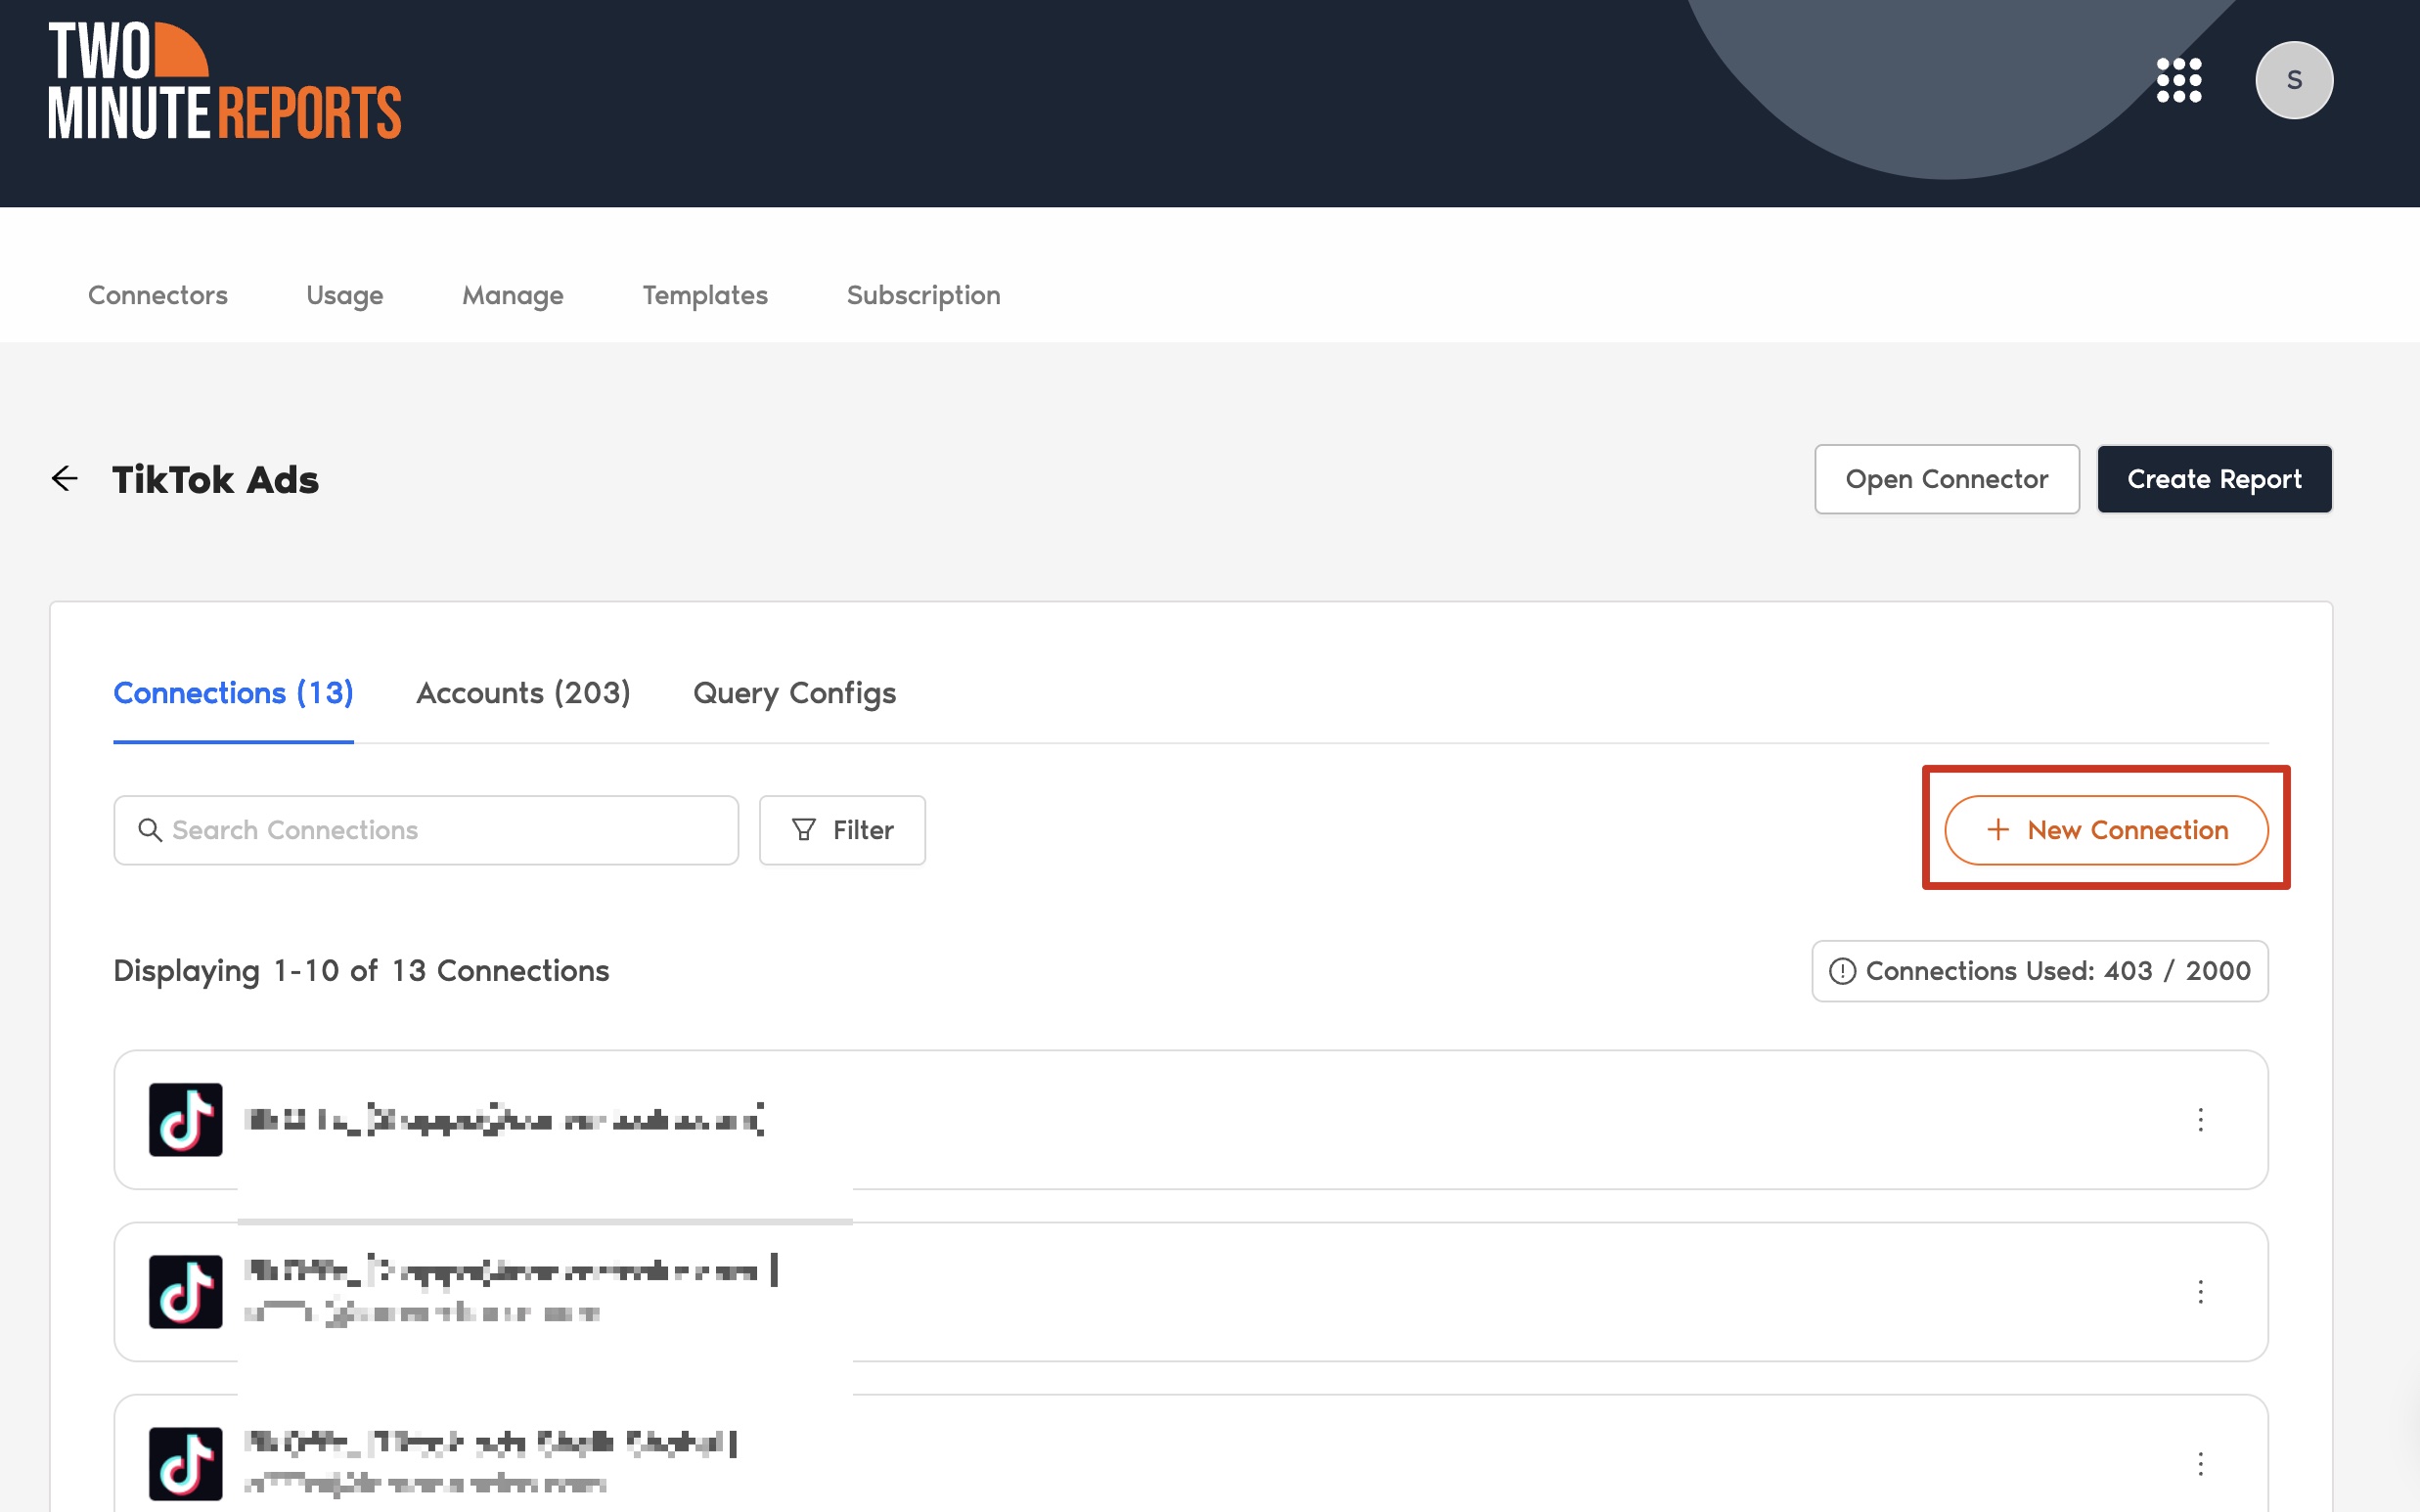Click the first connection's TikTok icon

[x=186, y=1119]
